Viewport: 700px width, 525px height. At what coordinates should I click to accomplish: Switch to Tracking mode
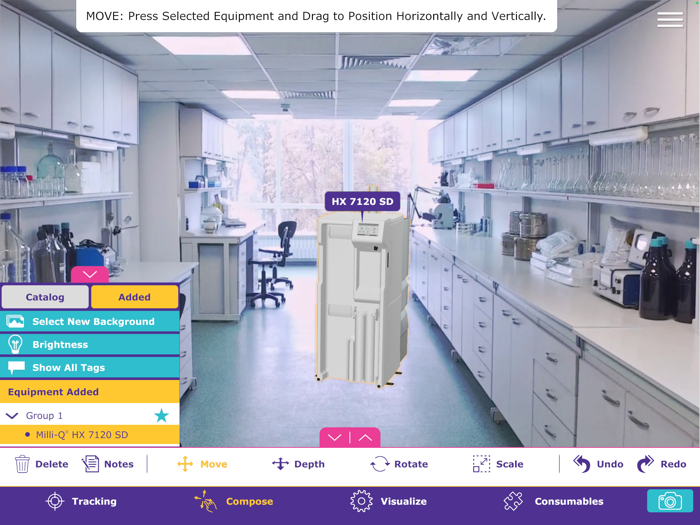(x=81, y=501)
